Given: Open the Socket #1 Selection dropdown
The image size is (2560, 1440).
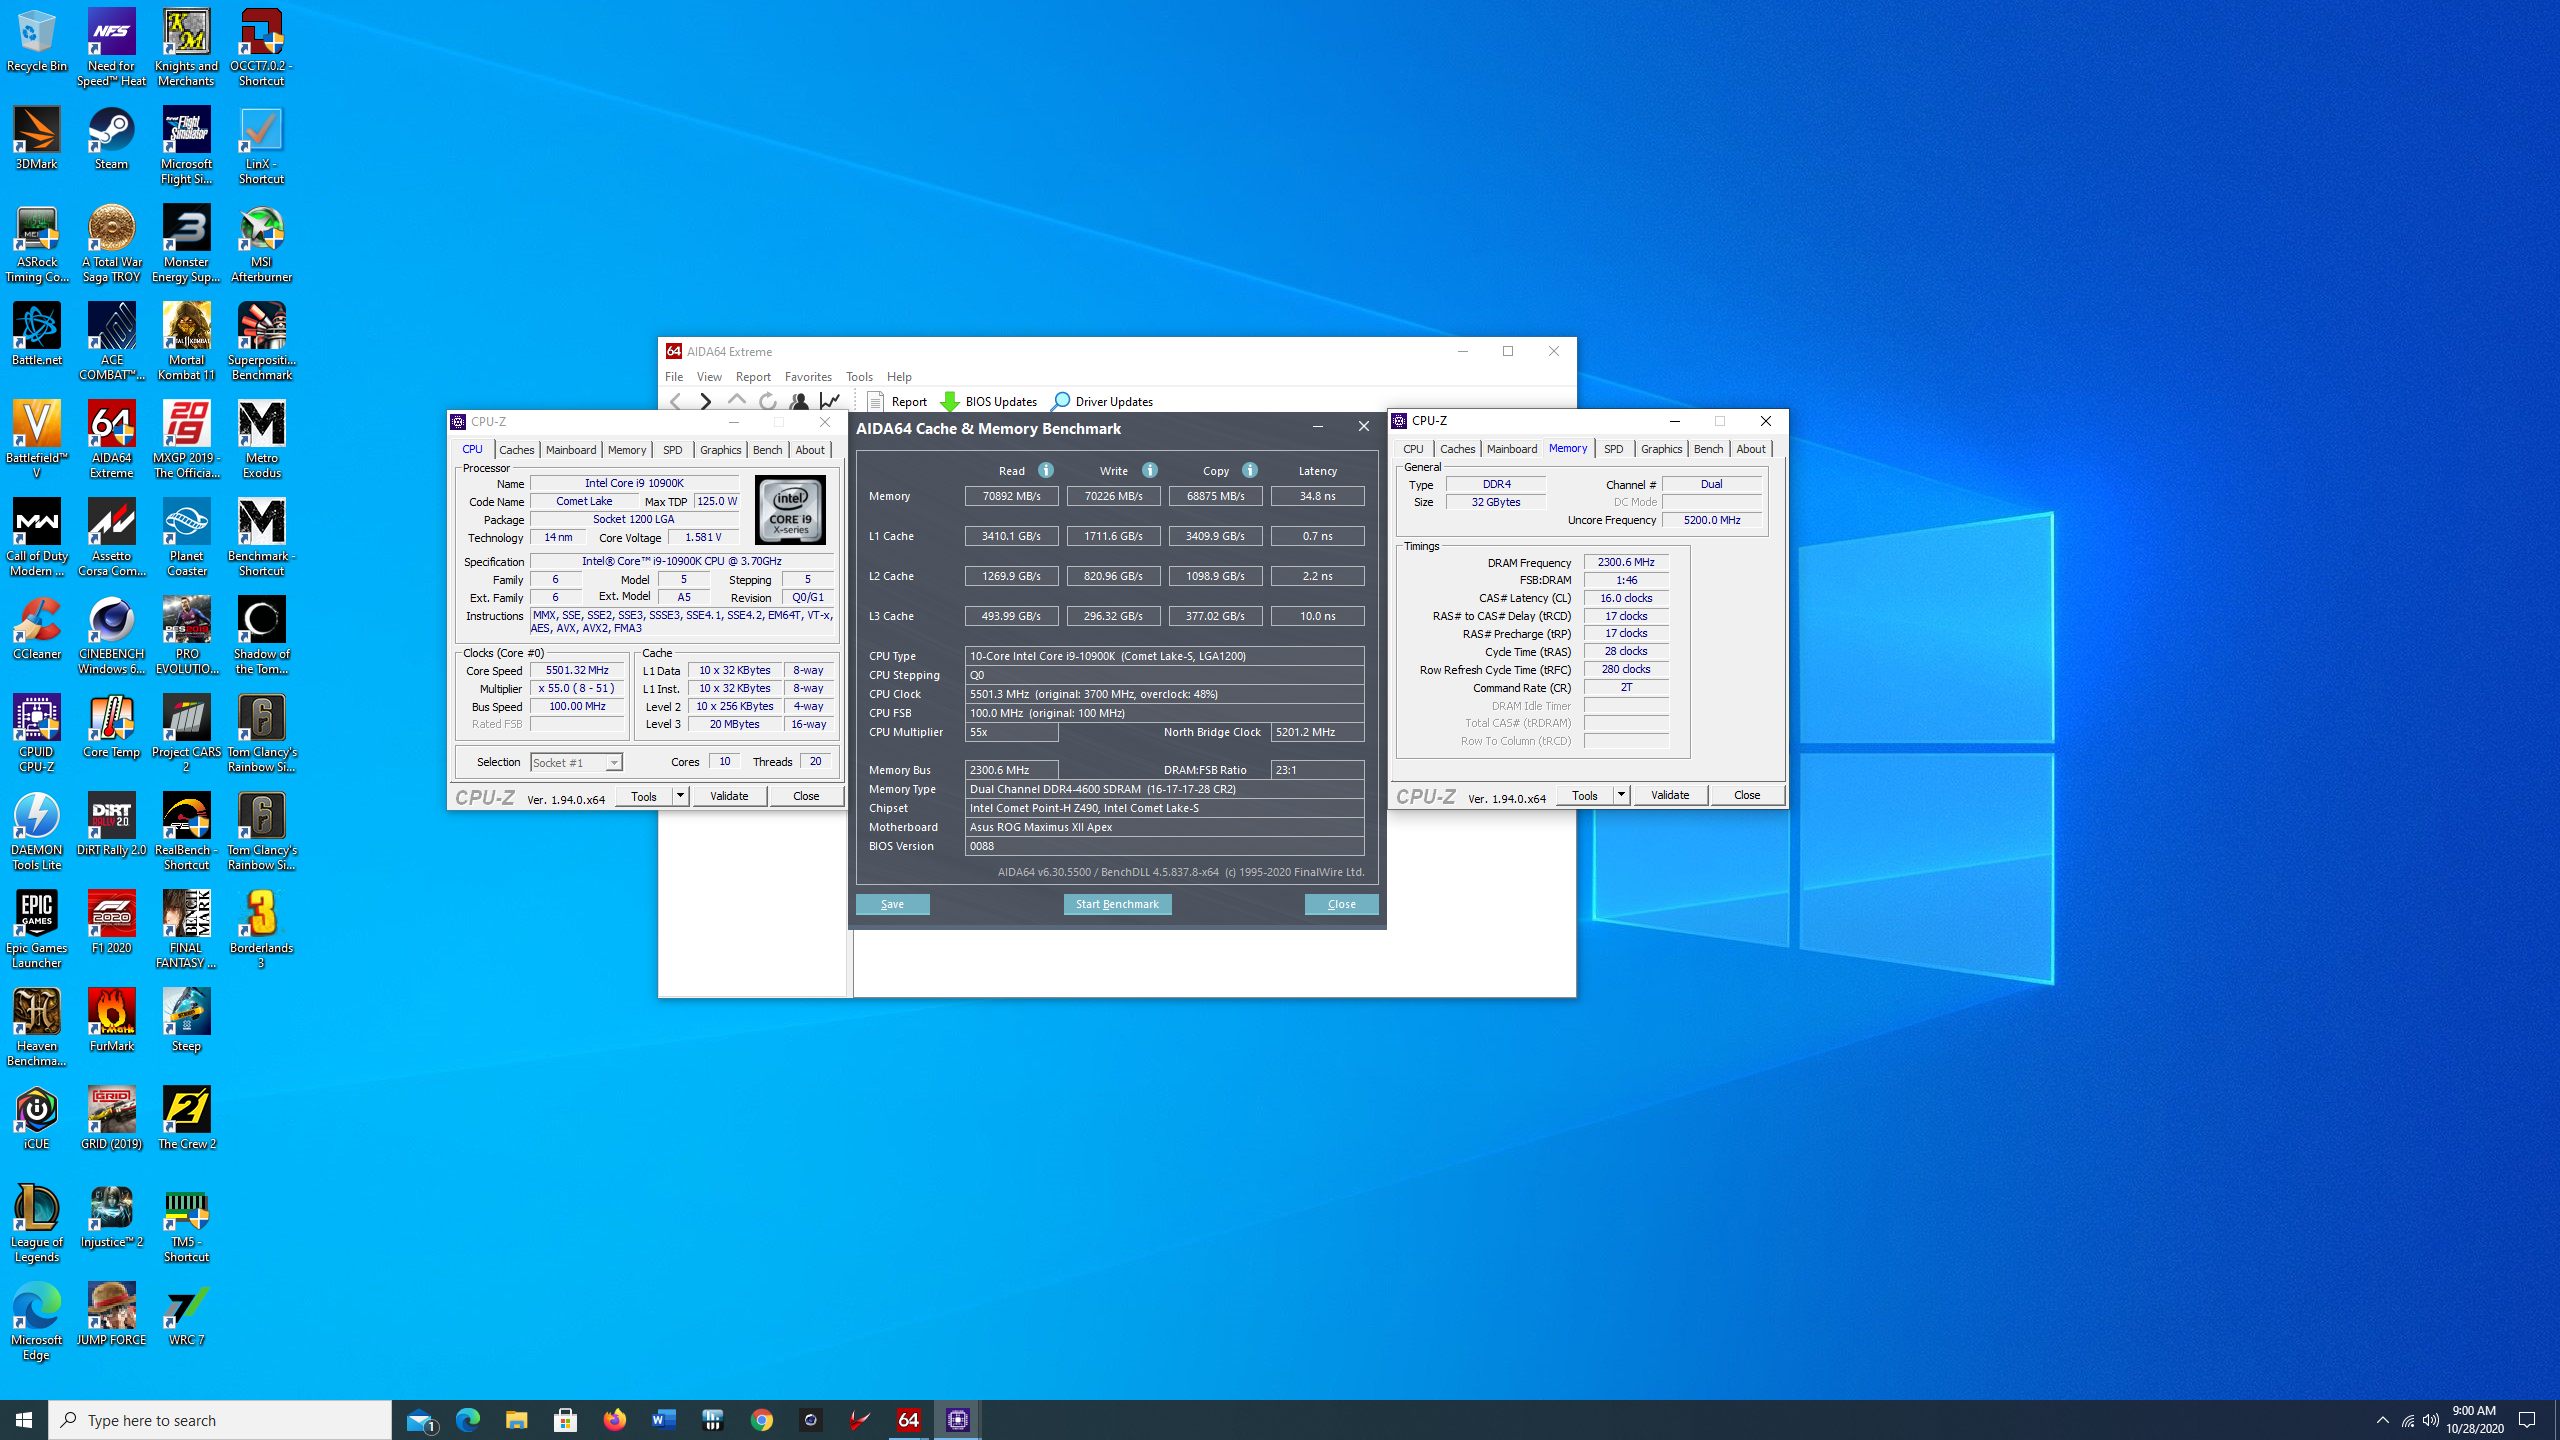Looking at the screenshot, I should (x=576, y=762).
